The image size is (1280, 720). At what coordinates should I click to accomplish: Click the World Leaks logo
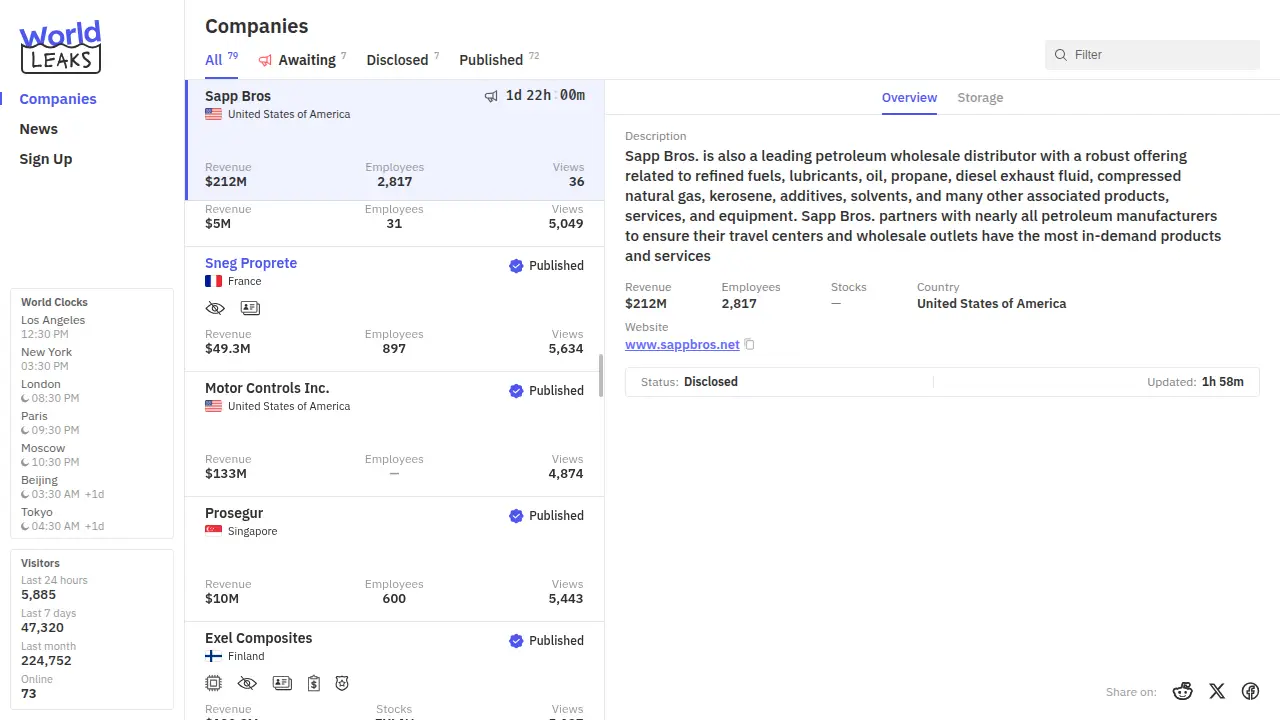point(60,47)
